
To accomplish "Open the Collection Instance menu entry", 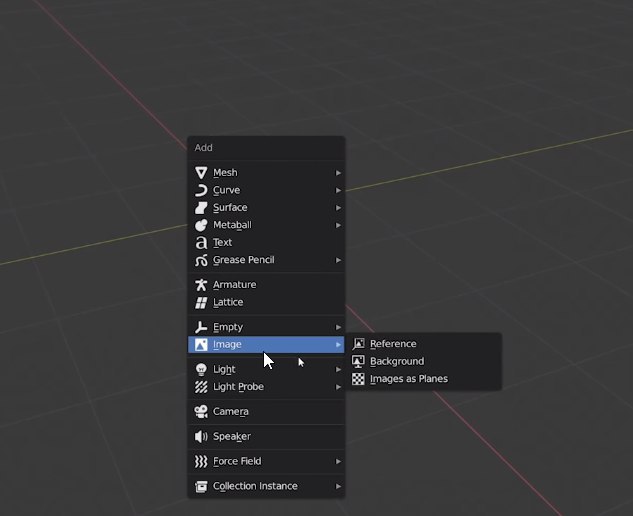I will click(x=266, y=486).
